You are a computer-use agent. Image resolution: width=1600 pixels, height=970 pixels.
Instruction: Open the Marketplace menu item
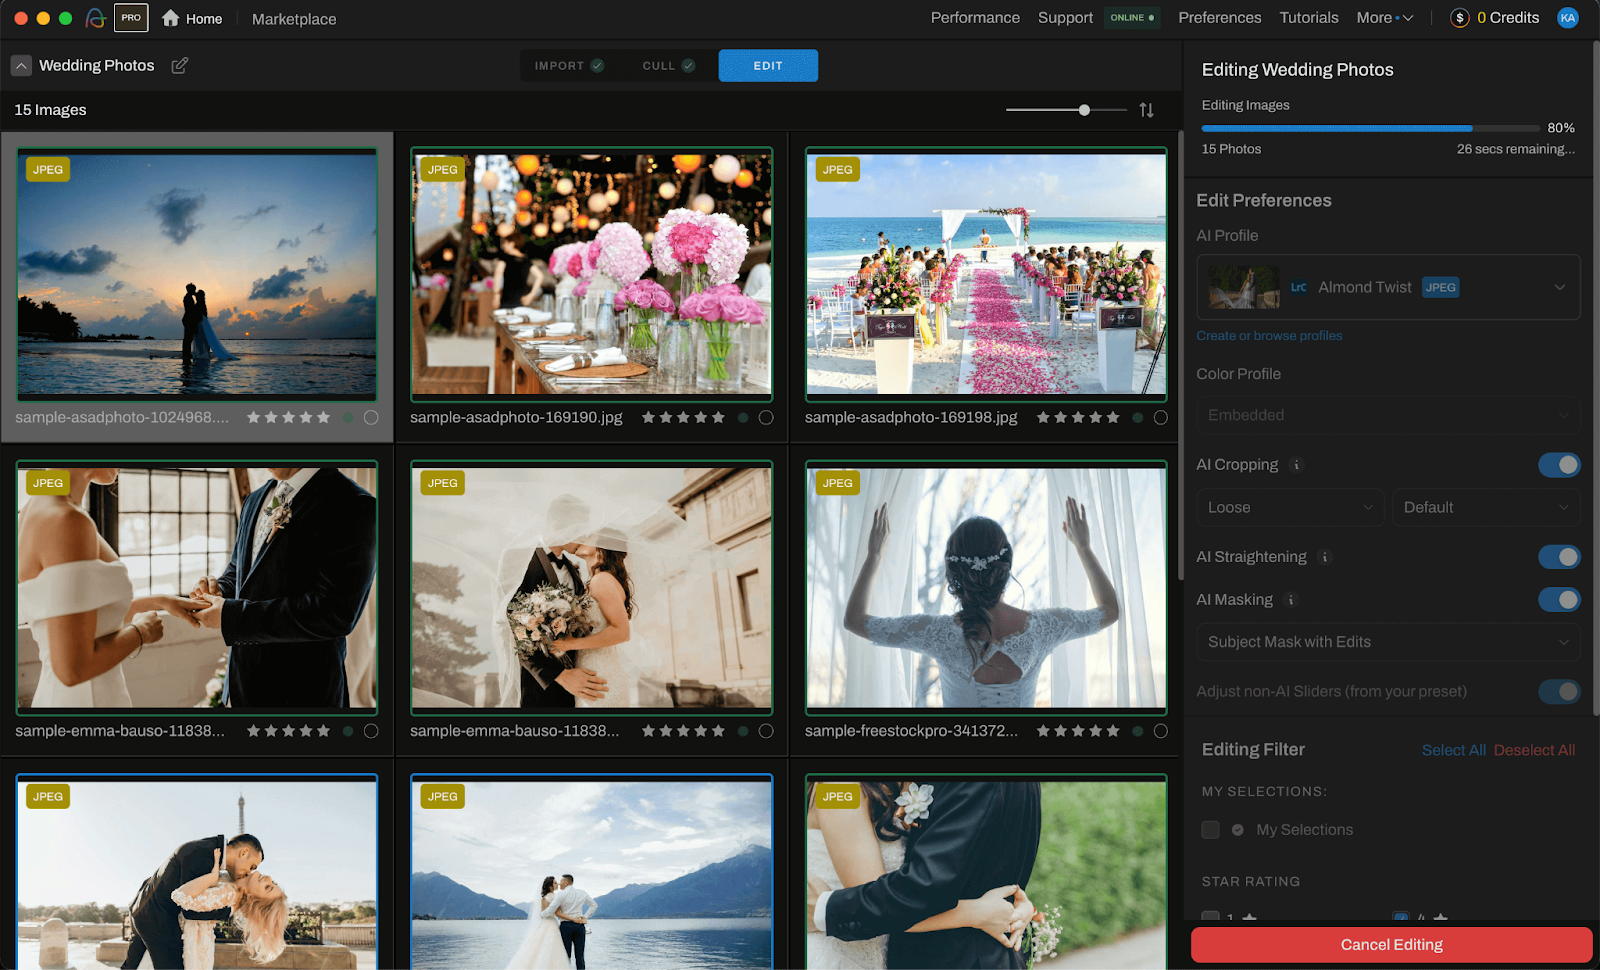(x=294, y=19)
